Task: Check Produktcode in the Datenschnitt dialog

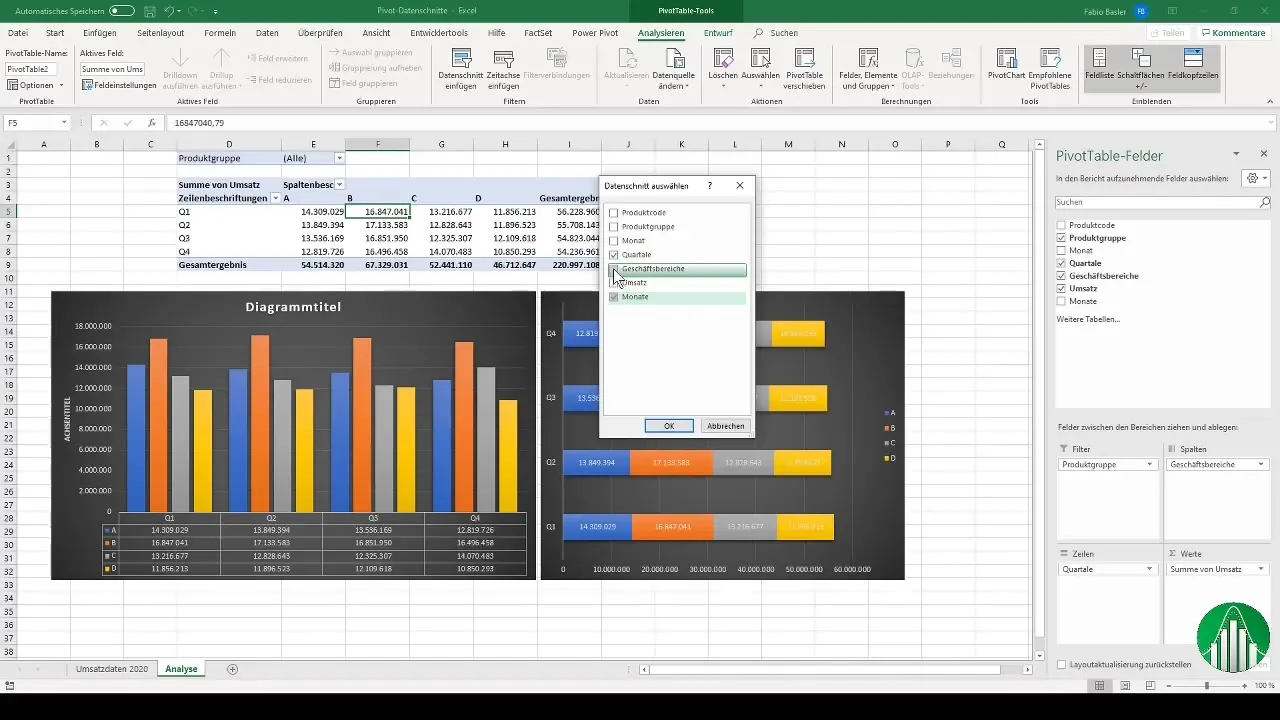Action: tap(614, 213)
